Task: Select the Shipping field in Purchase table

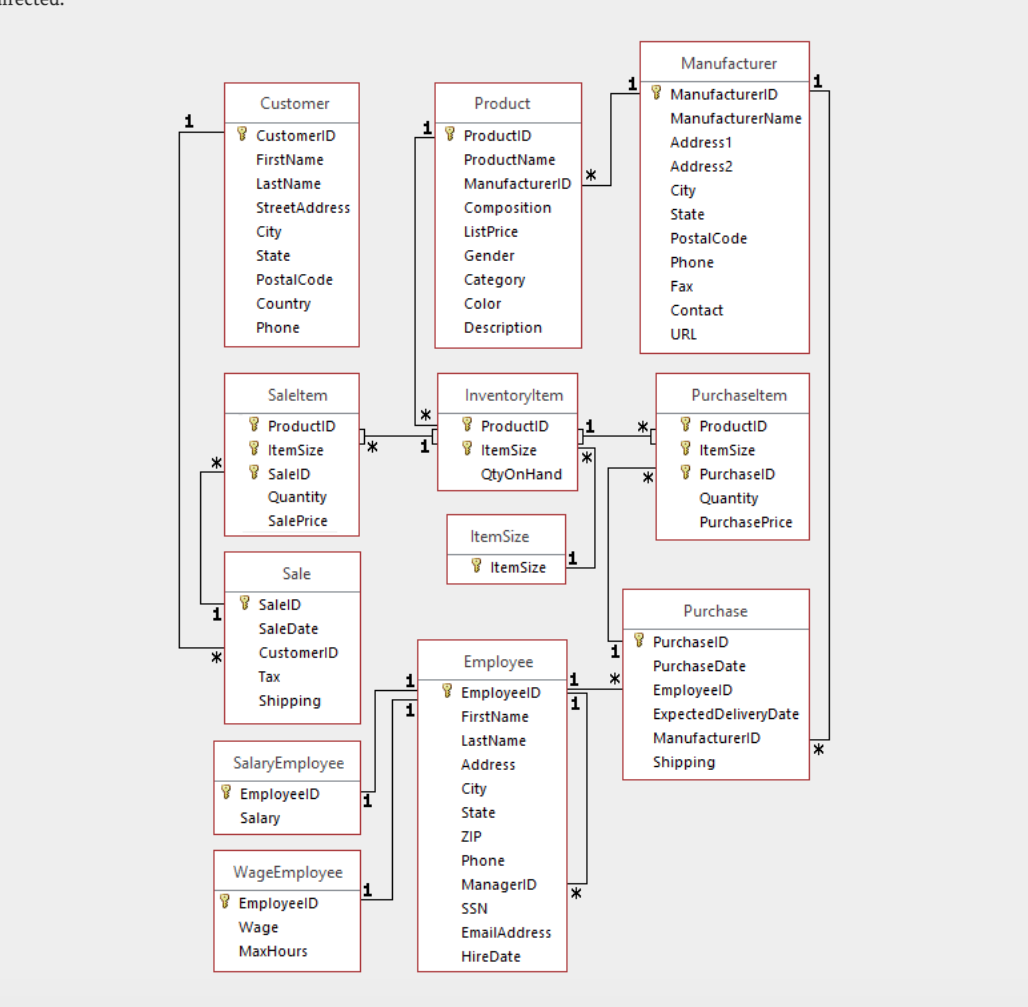Action: click(685, 762)
